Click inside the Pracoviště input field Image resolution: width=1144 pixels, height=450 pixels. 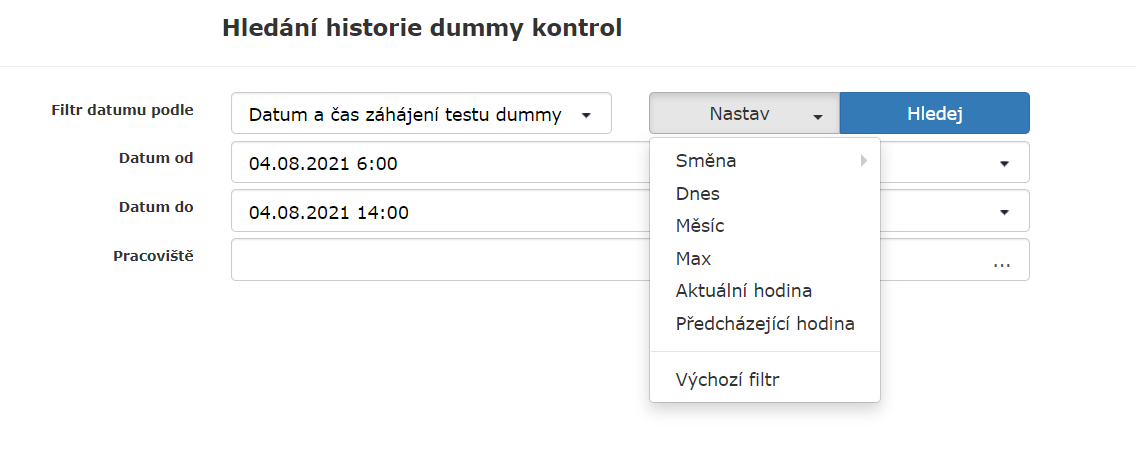point(440,260)
